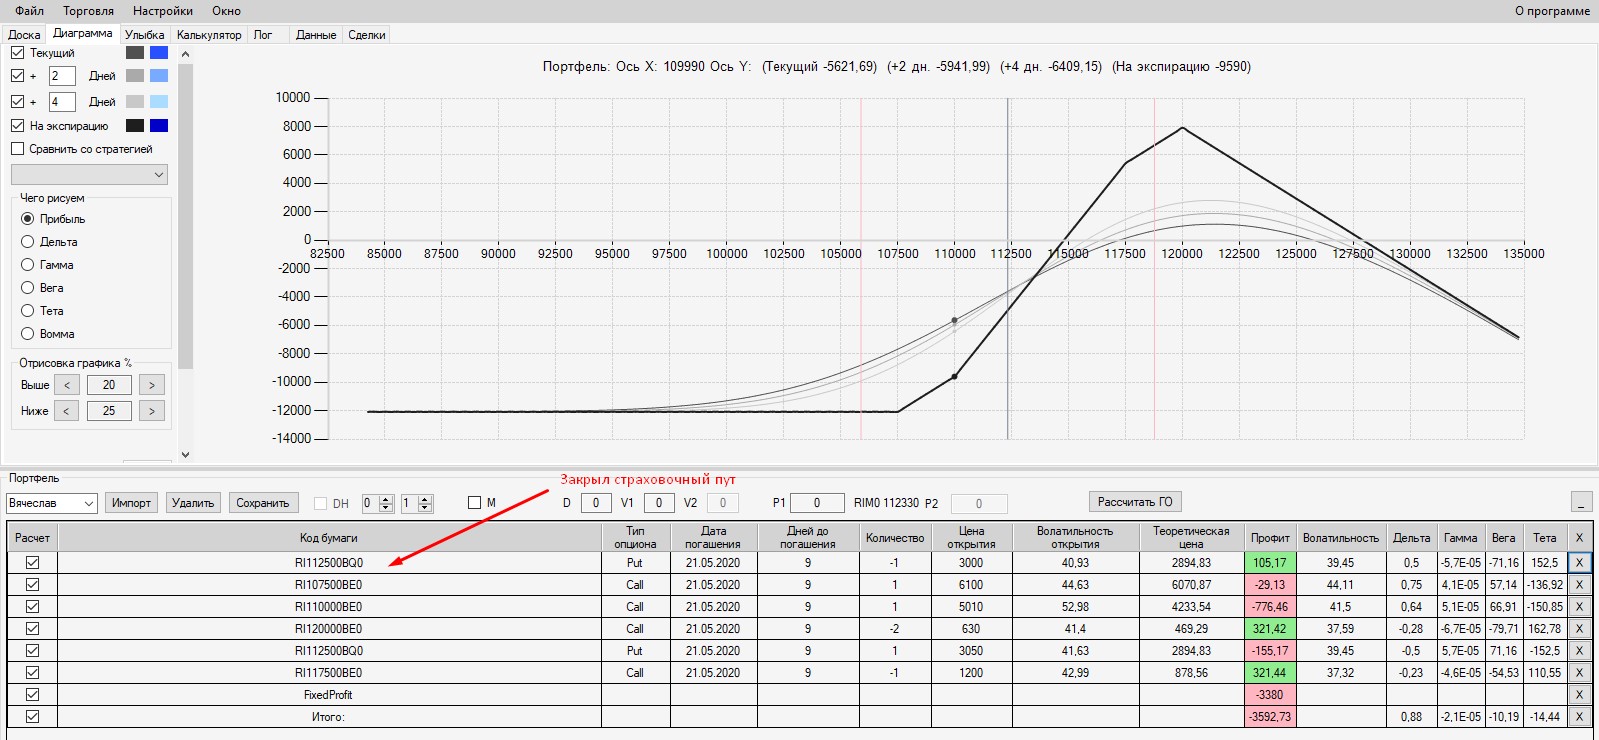Click the days field showing 4

(x=62, y=102)
